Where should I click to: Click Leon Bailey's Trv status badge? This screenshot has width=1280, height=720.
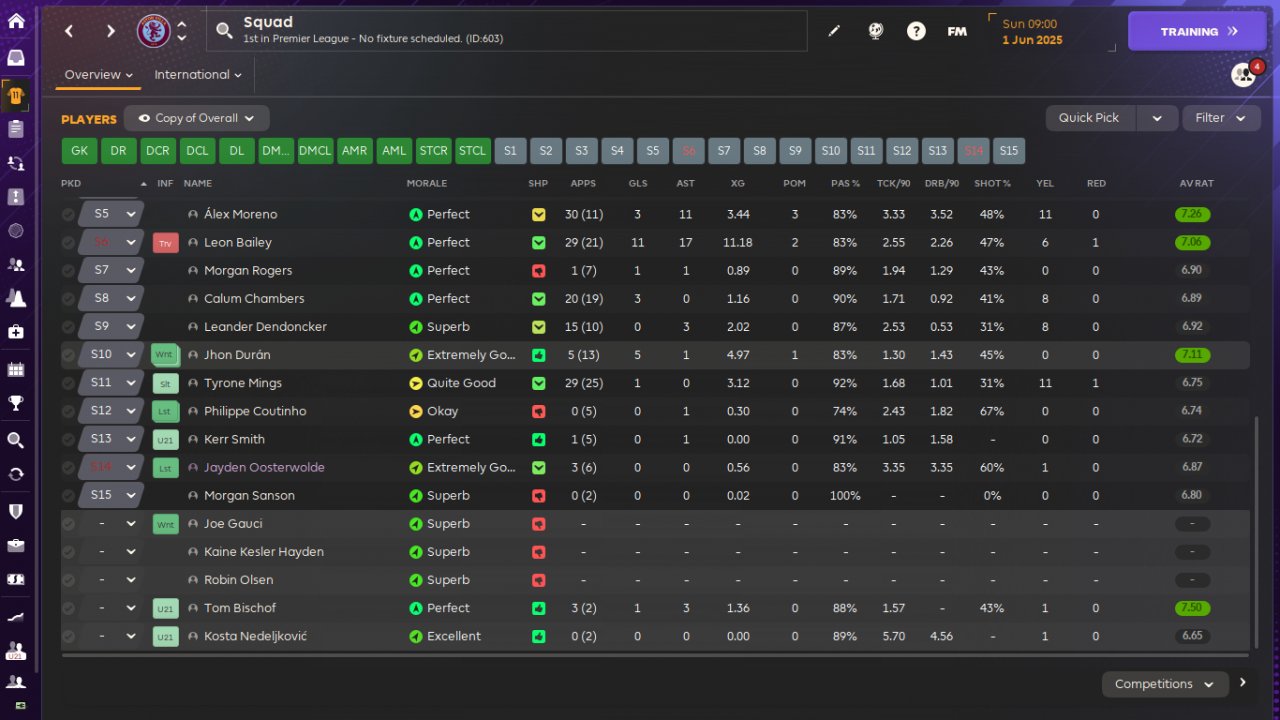tap(165, 243)
